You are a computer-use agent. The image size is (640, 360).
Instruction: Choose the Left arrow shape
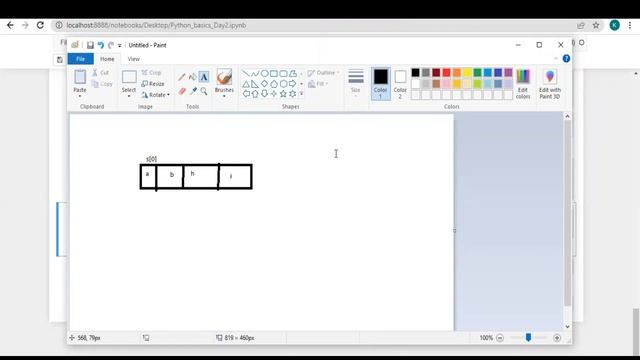pyautogui.click(x=246, y=94)
